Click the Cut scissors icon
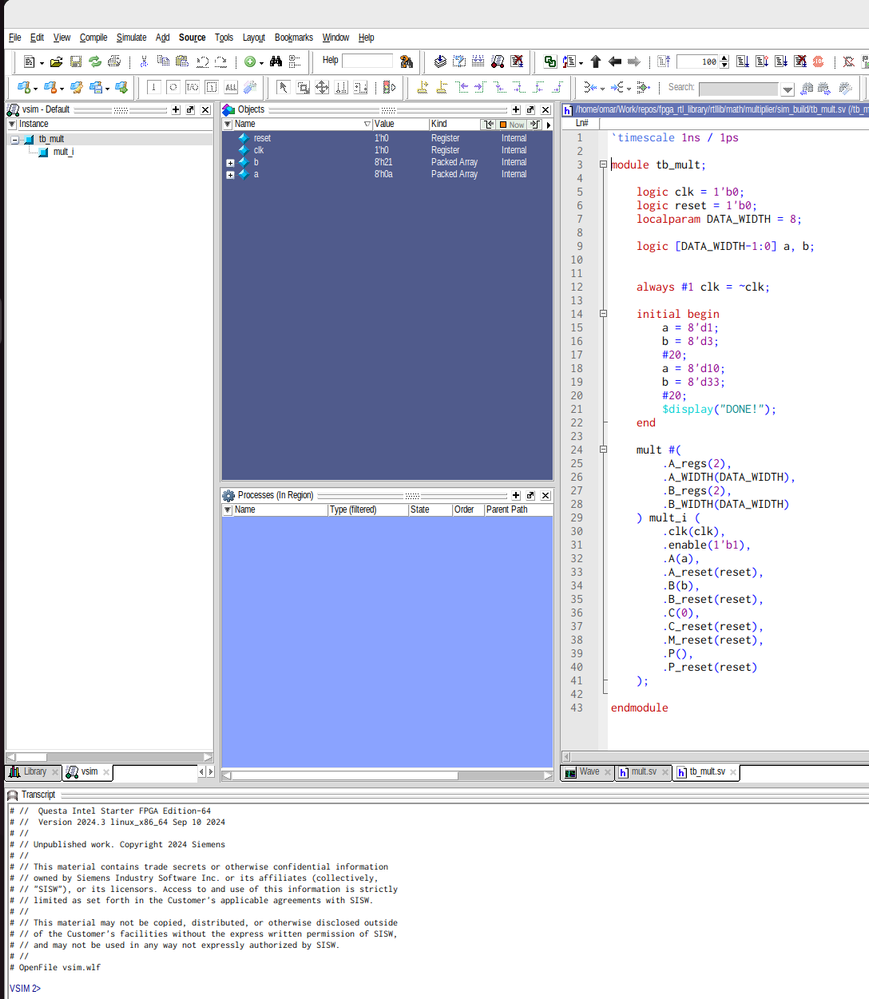 pyautogui.click(x=145, y=62)
